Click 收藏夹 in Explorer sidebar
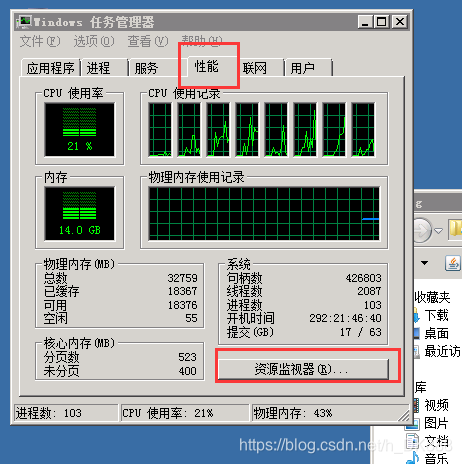 point(432,297)
